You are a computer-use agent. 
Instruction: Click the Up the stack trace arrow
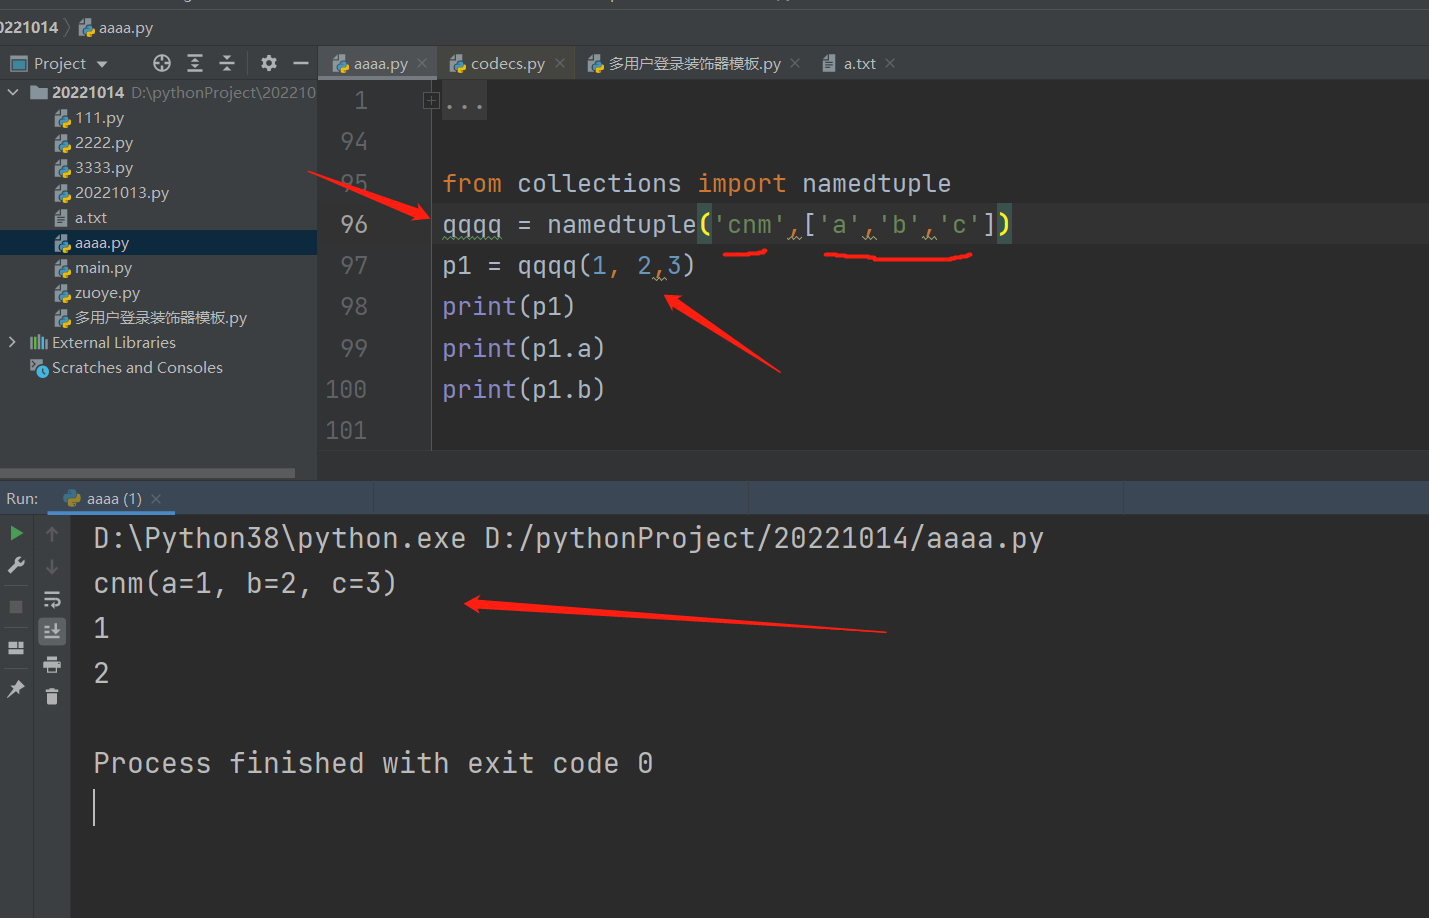click(52, 534)
